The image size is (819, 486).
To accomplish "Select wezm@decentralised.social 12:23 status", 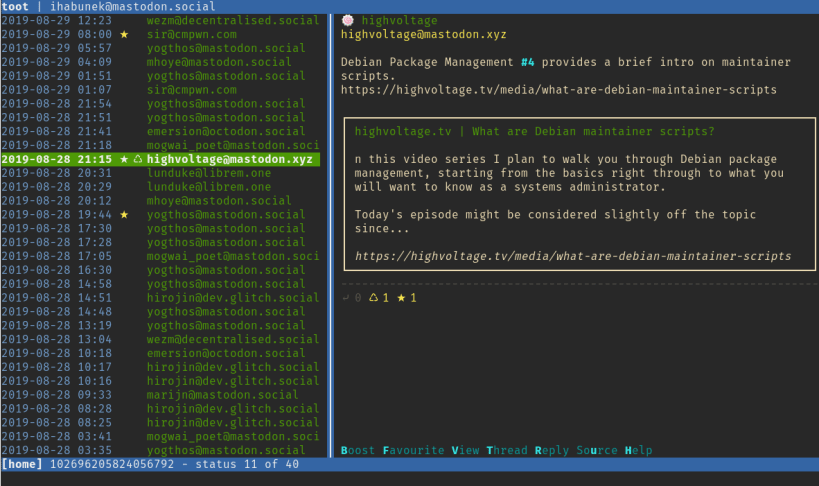I will click(x=160, y=20).
